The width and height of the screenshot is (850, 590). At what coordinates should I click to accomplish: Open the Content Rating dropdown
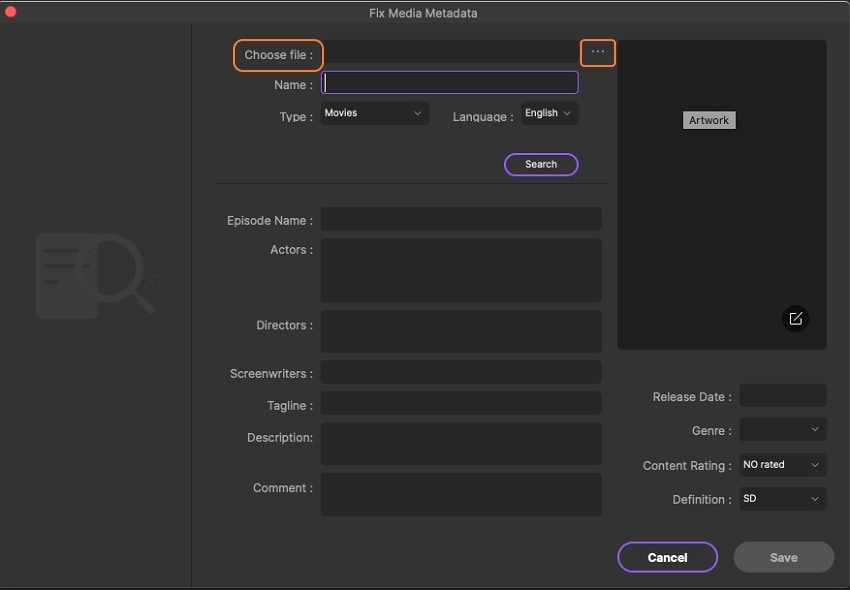pos(783,465)
